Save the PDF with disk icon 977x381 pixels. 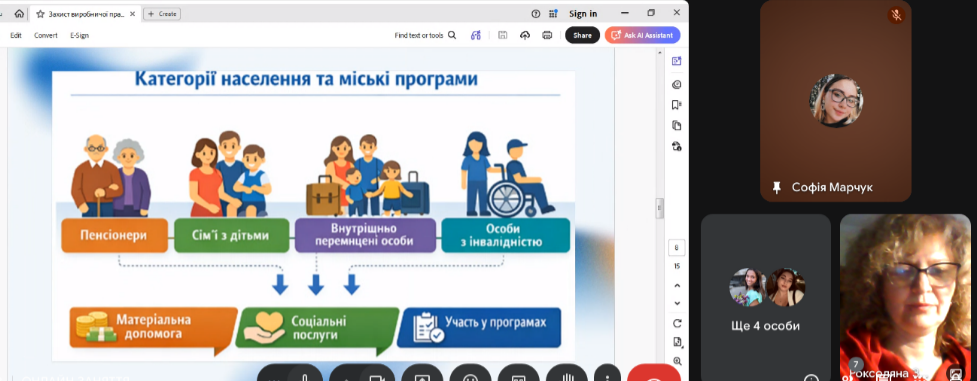[x=503, y=36]
